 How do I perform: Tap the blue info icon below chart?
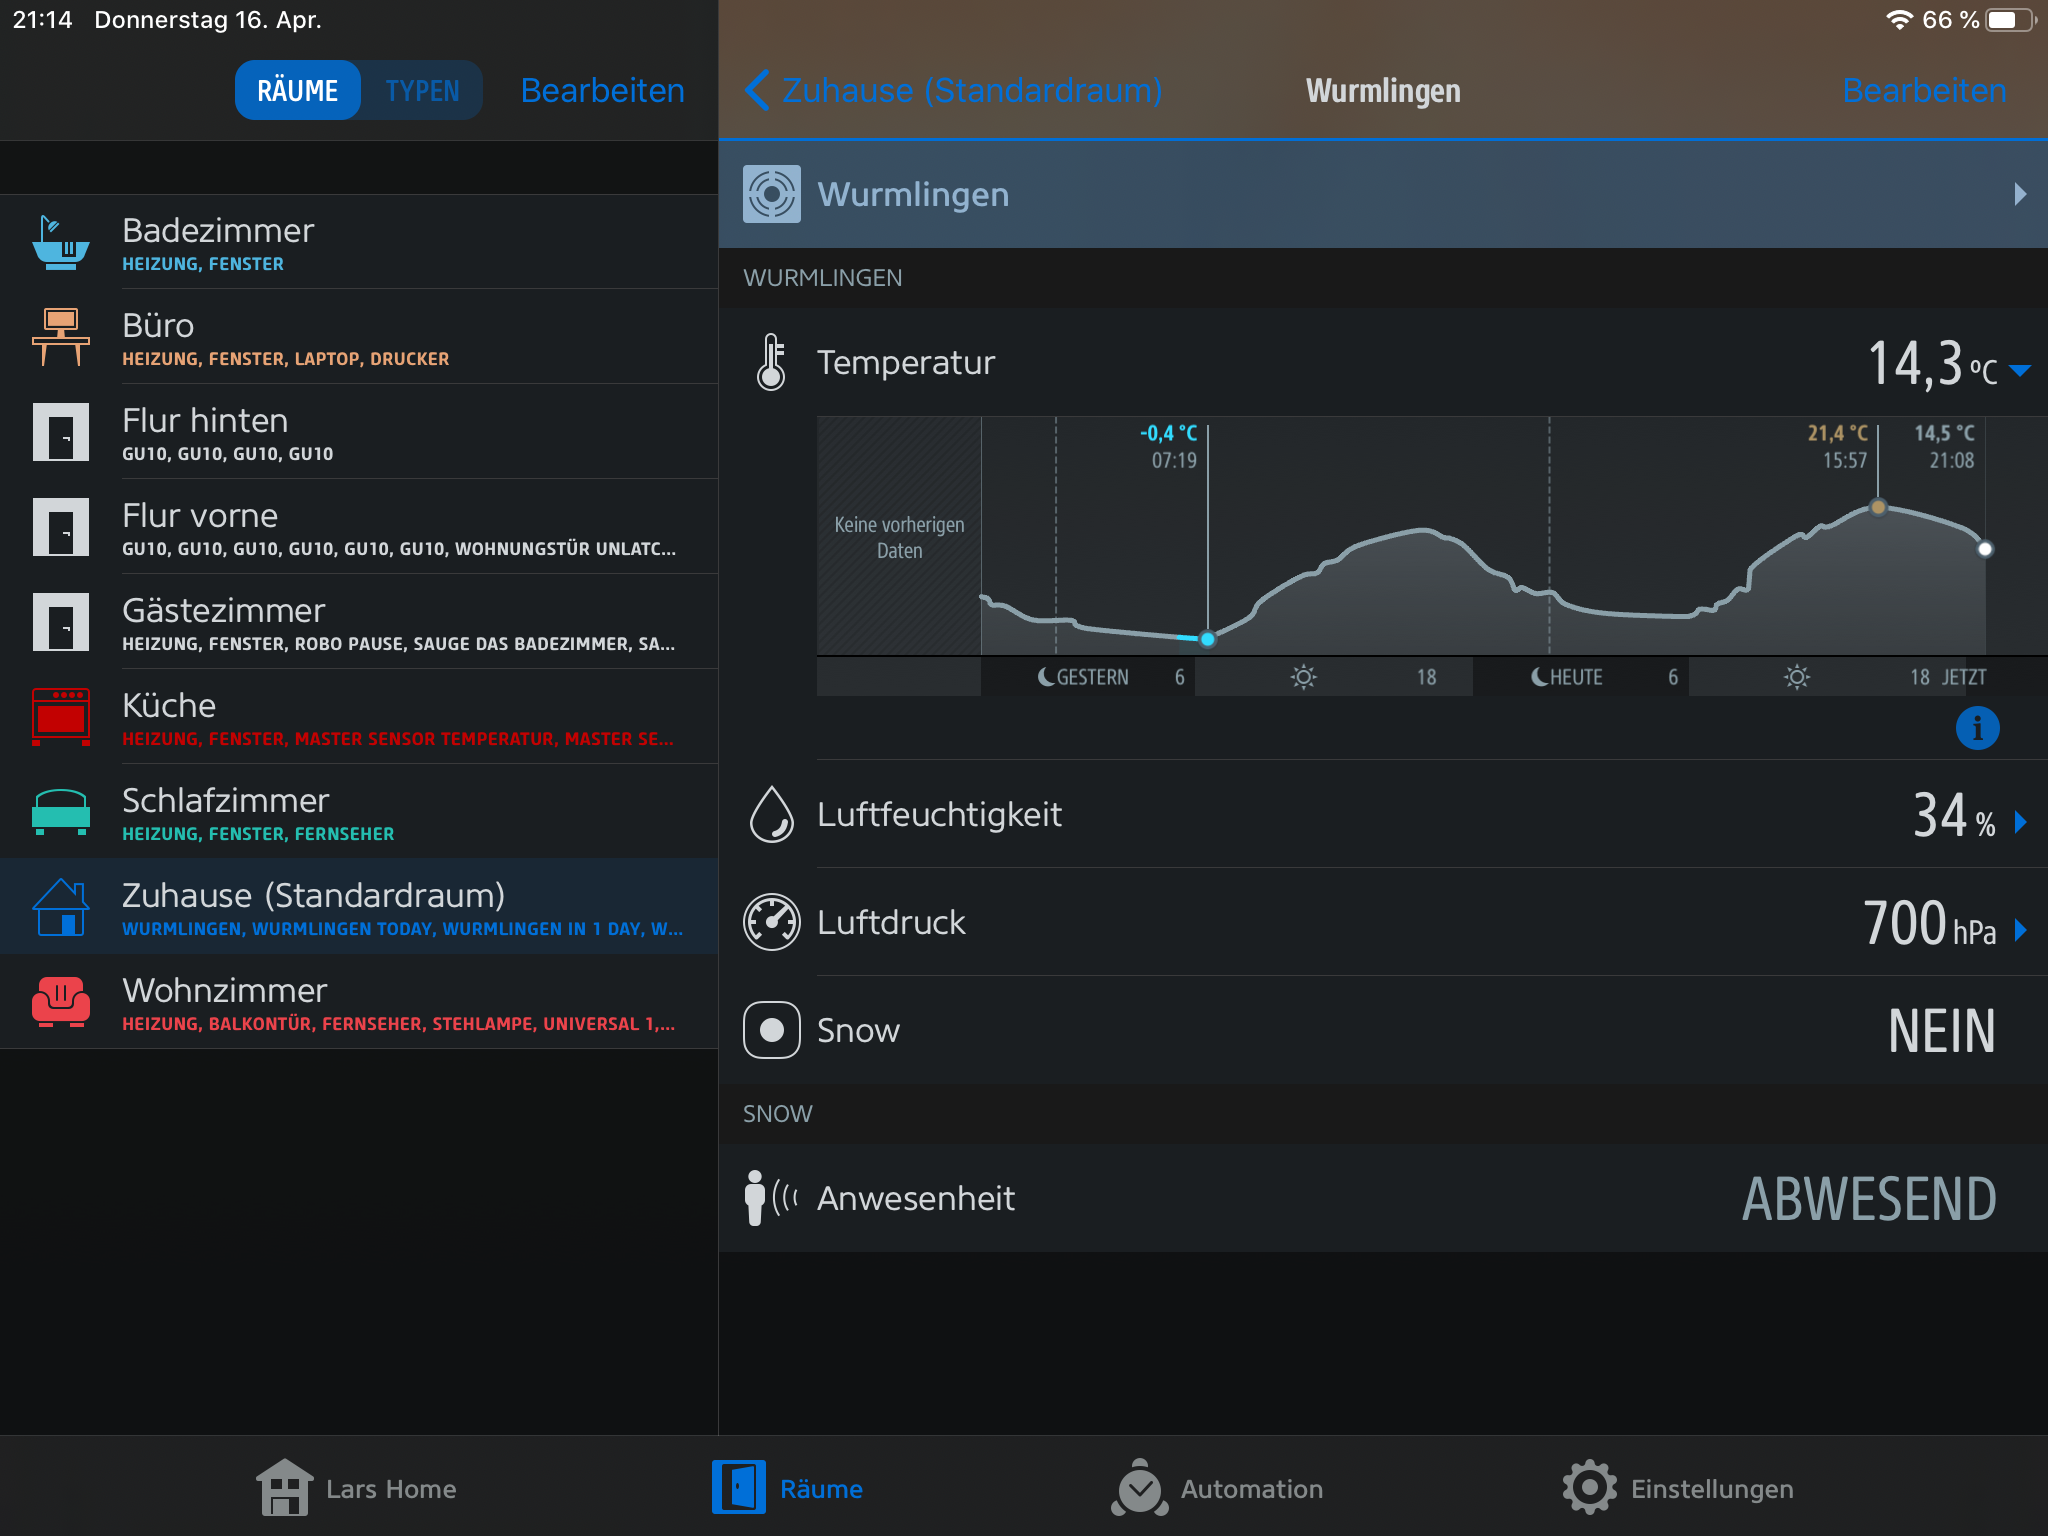pos(1977,728)
